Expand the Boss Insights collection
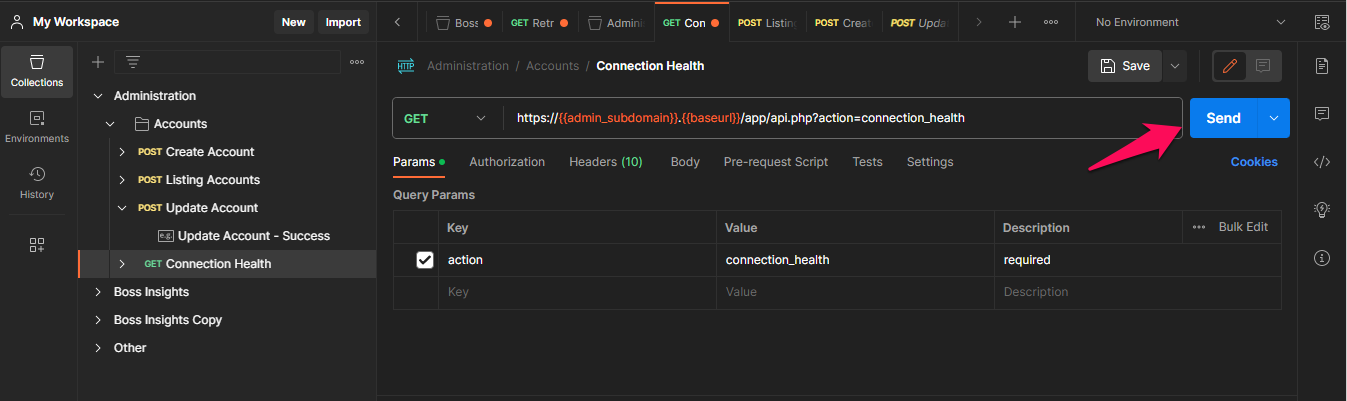The image size is (1347, 401). pos(97,292)
